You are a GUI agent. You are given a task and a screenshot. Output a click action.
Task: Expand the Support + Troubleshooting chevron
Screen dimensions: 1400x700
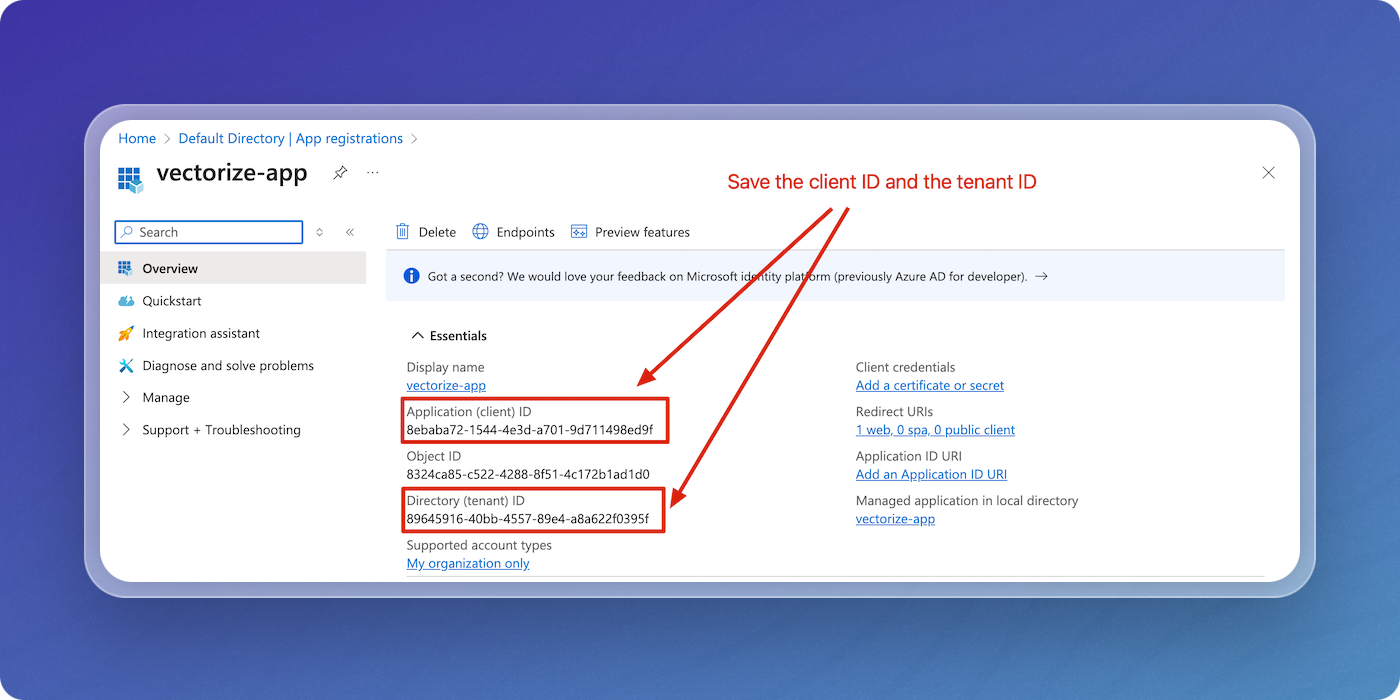tap(126, 430)
